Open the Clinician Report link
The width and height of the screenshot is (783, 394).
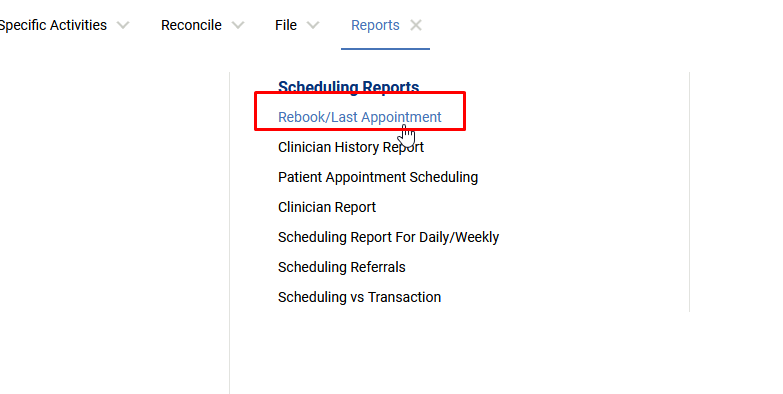[x=327, y=207]
